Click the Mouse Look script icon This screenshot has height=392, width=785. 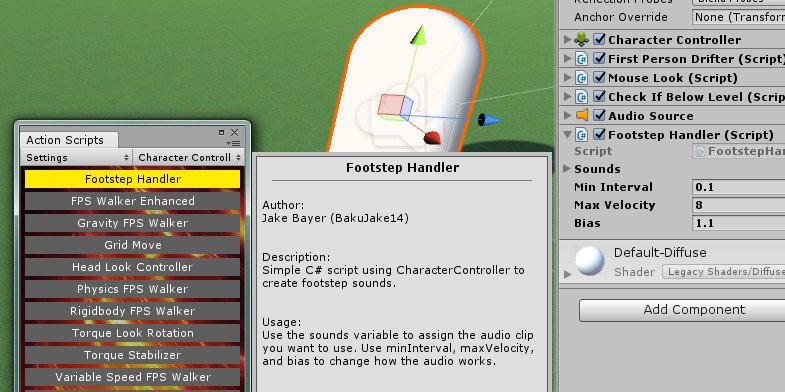[581, 78]
